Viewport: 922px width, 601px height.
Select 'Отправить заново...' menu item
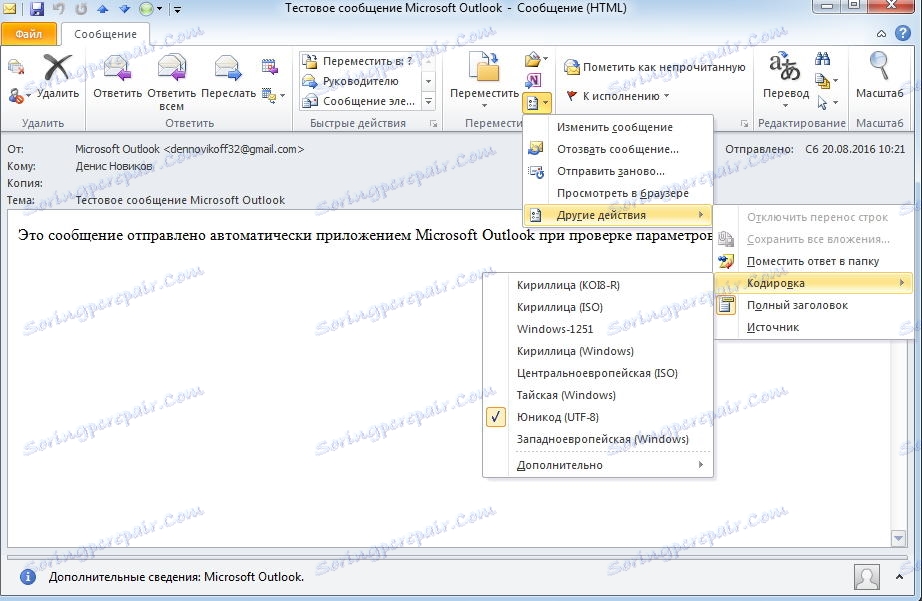[x=617, y=171]
